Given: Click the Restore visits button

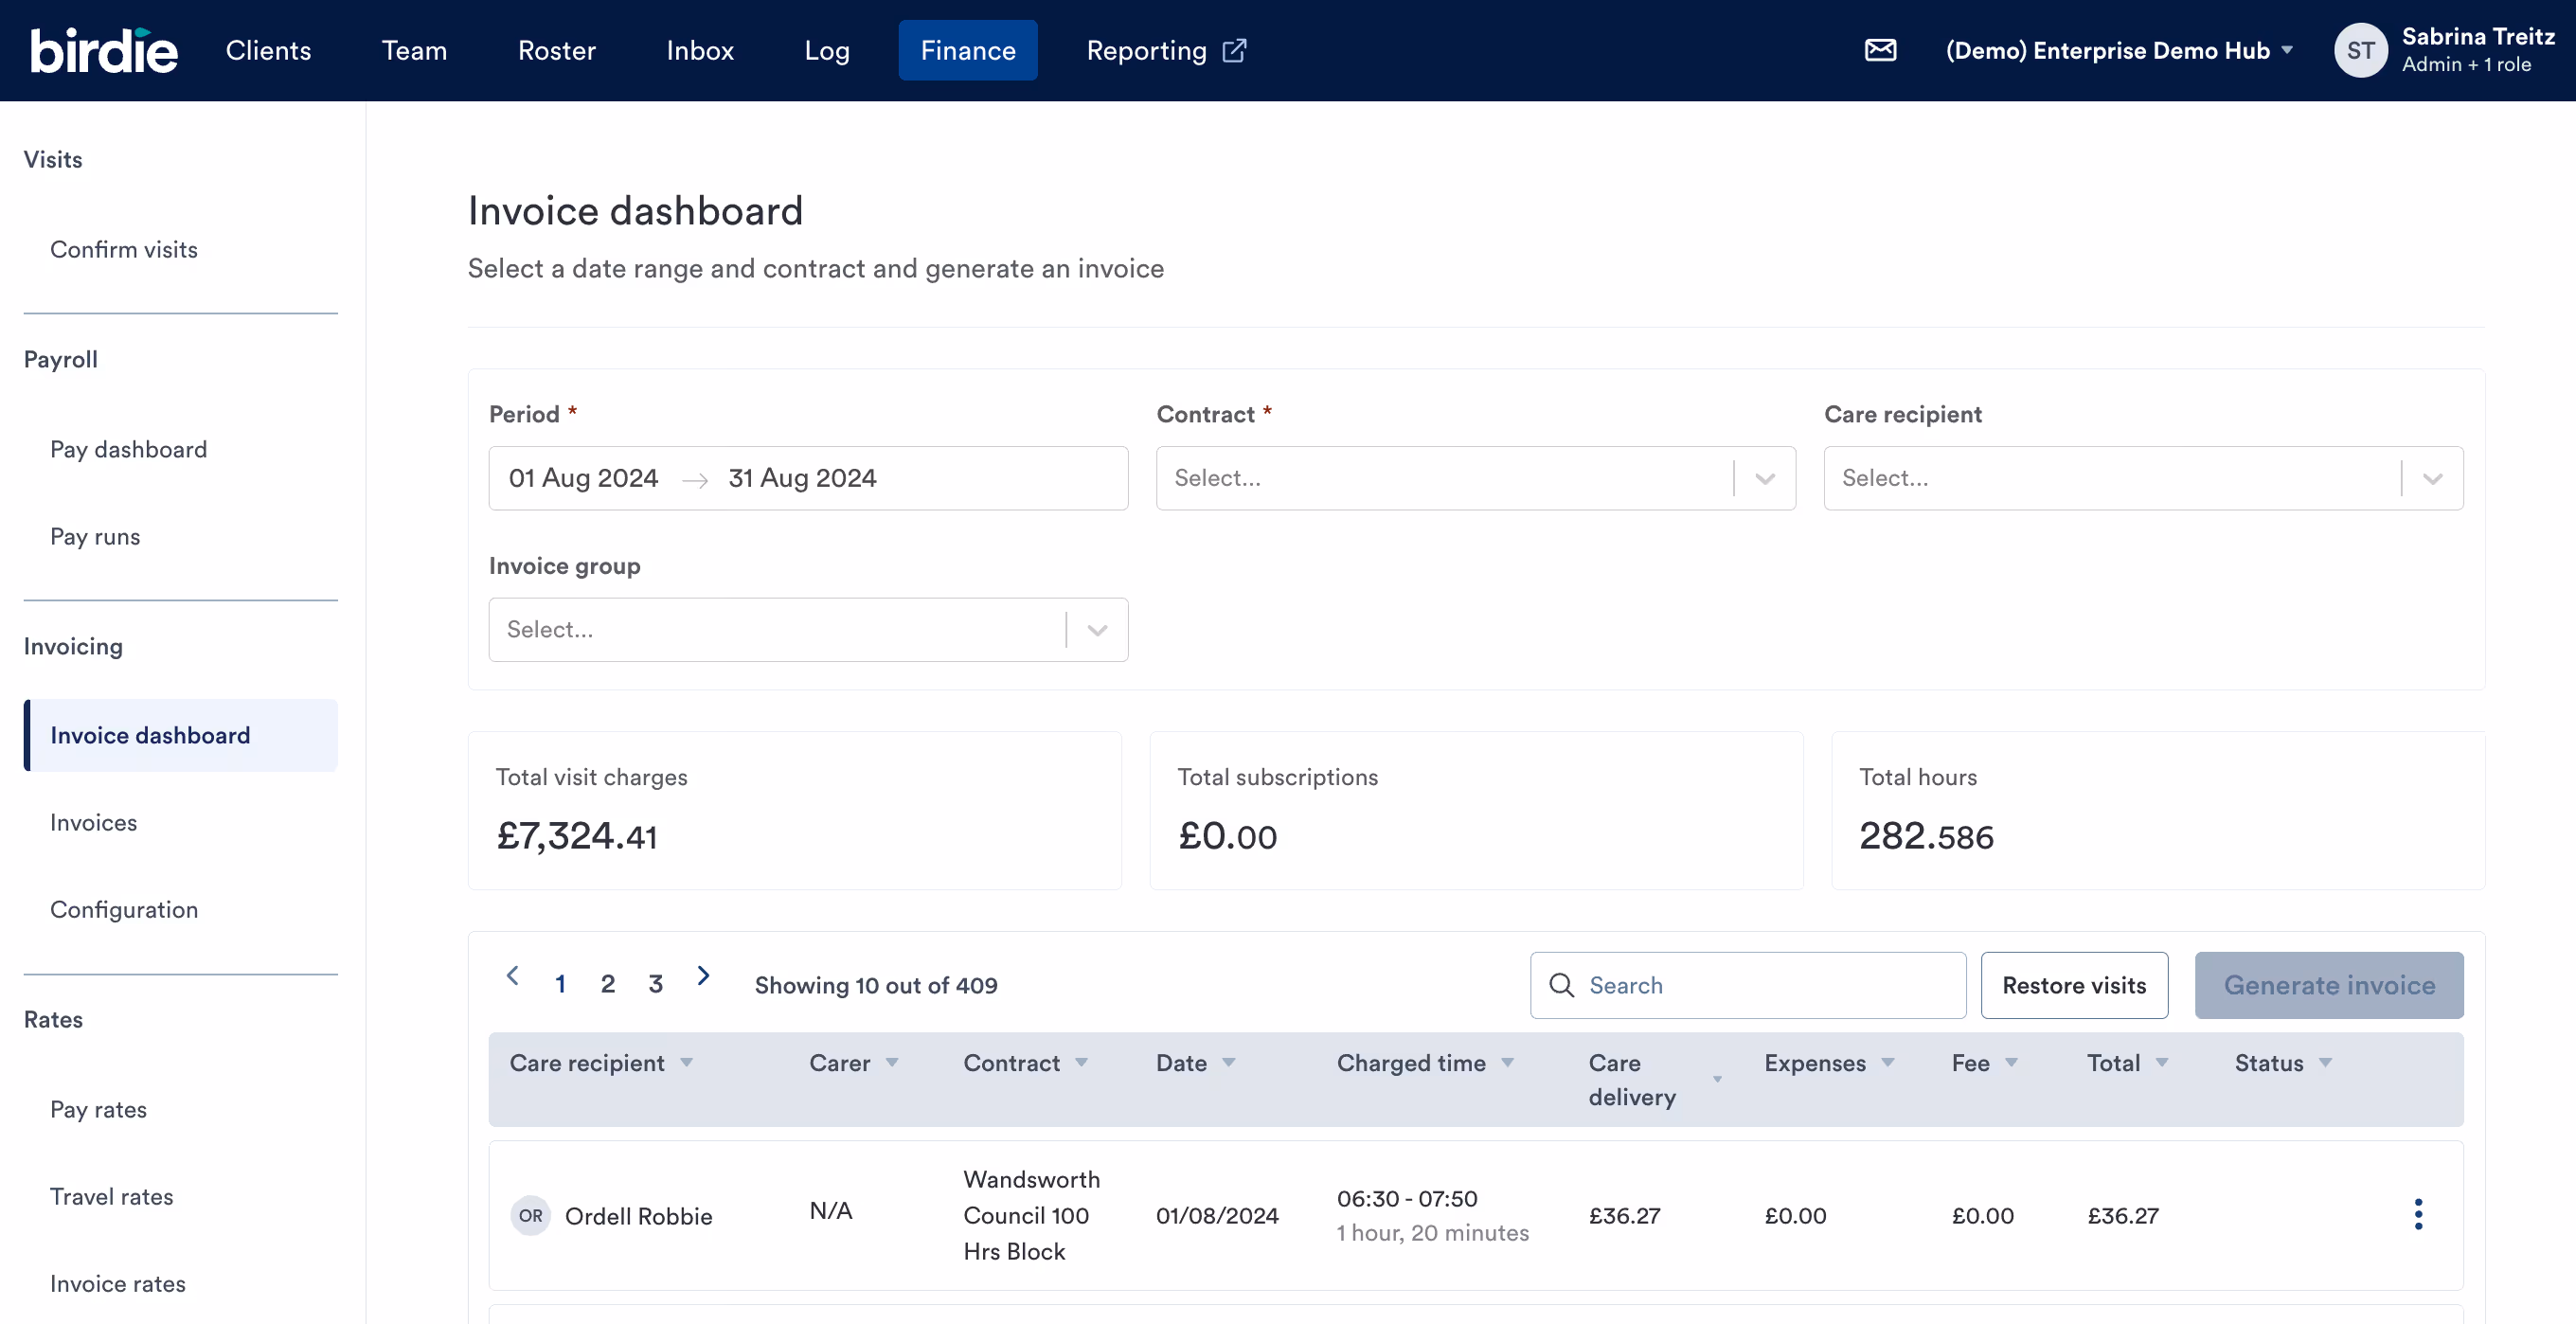Looking at the screenshot, I should click(x=2073, y=985).
